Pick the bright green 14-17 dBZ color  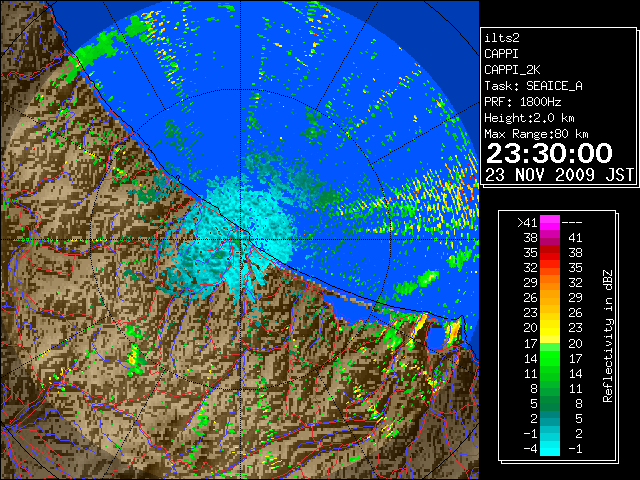550,358
